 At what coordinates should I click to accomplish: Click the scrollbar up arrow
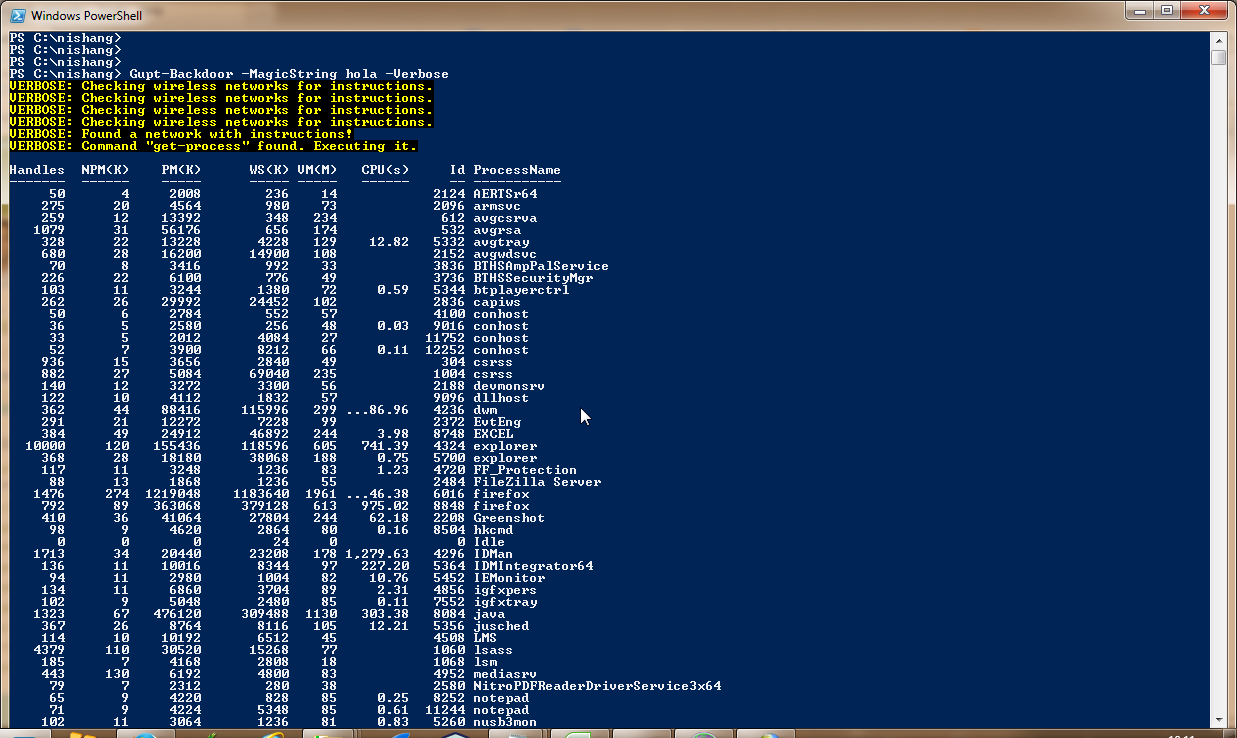[x=1218, y=39]
